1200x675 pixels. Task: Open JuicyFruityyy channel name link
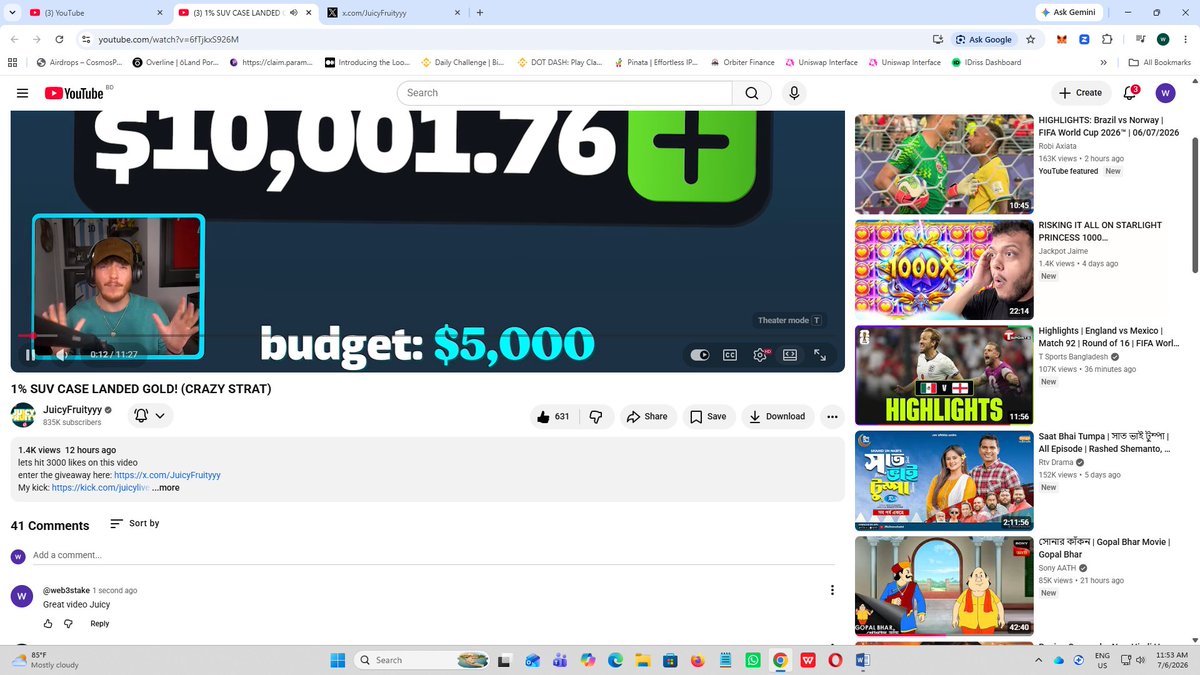pyautogui.click(x=72, y=410)
